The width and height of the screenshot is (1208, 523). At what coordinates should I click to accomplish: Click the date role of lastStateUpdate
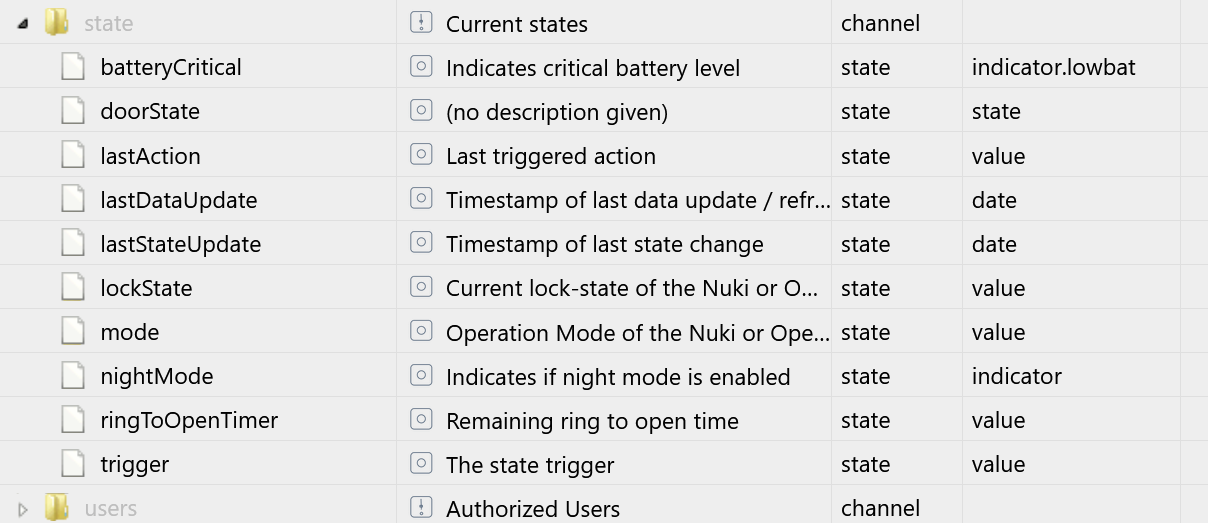pos(994,244)
